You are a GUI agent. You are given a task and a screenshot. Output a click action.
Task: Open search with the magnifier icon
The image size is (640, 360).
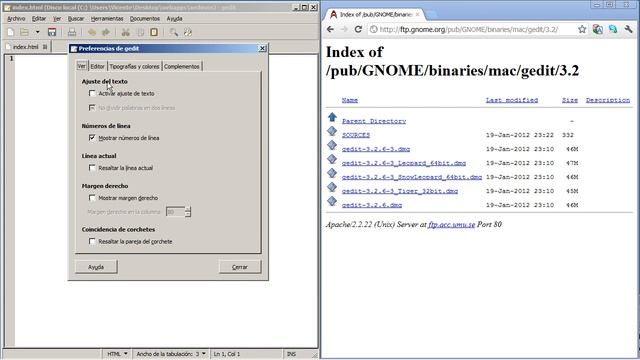pos(173,32)
